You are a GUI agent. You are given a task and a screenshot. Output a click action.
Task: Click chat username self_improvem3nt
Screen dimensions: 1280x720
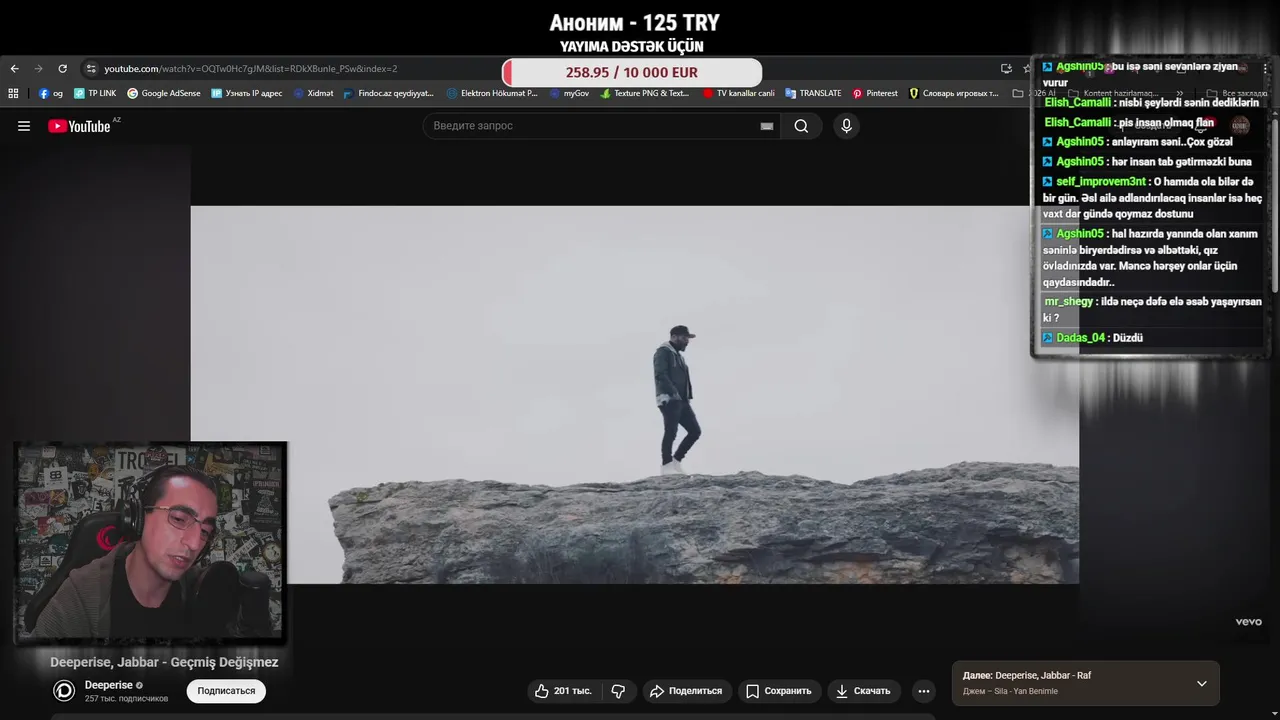tap(1101, 182)
